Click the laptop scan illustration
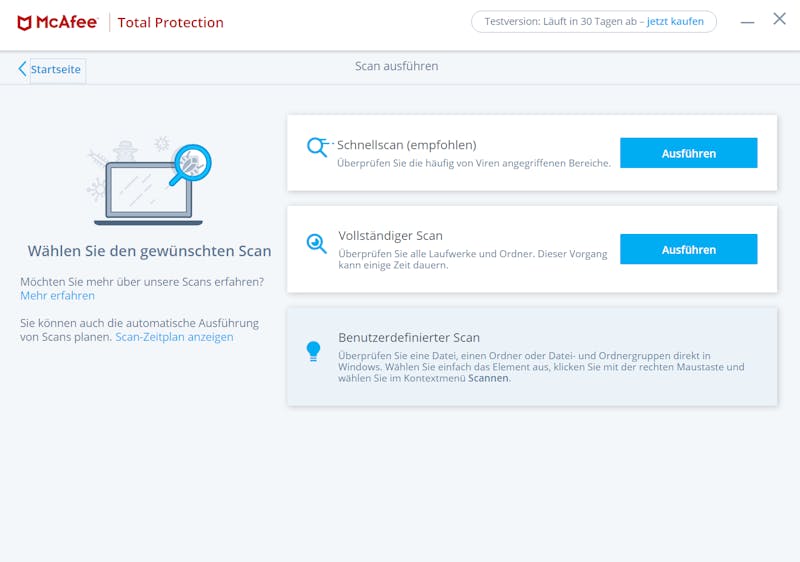Viewport: 800px width, 562px height. [149, 181]
